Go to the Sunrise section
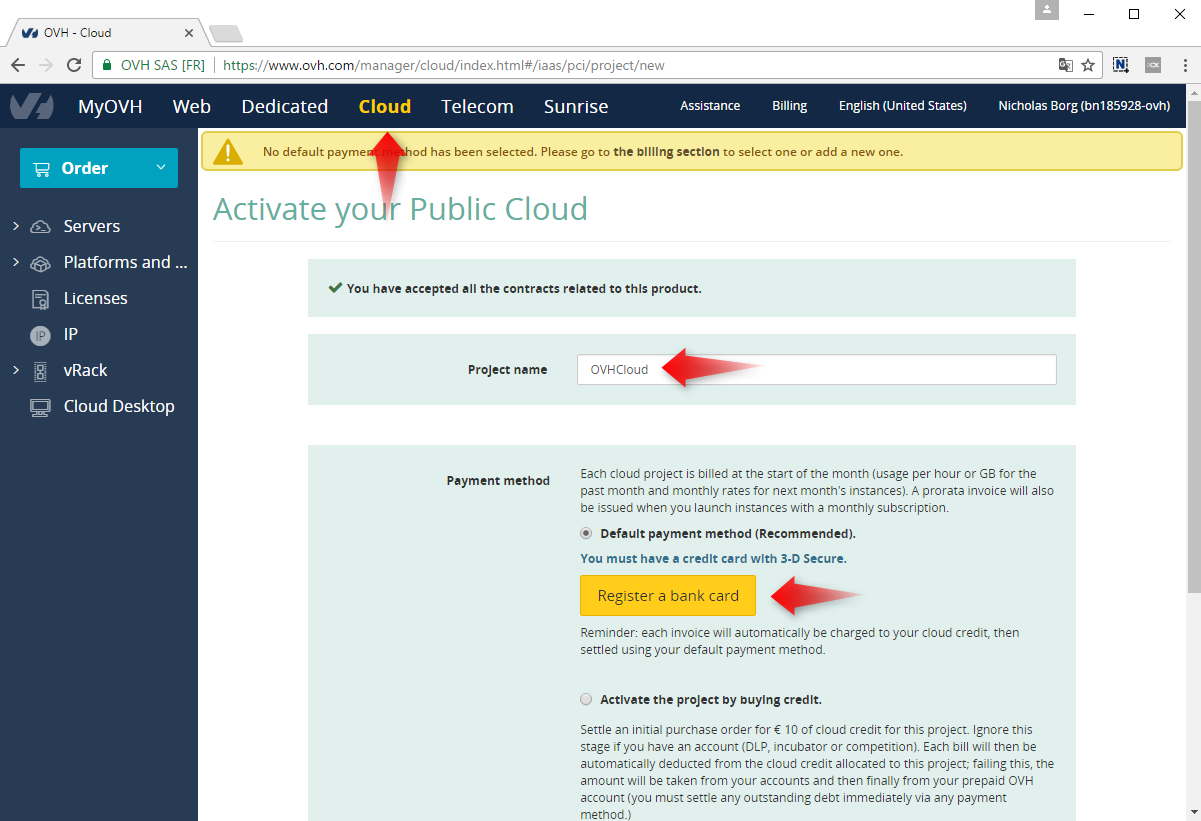This screenshot has height=821, width=1201. [576, 106]
